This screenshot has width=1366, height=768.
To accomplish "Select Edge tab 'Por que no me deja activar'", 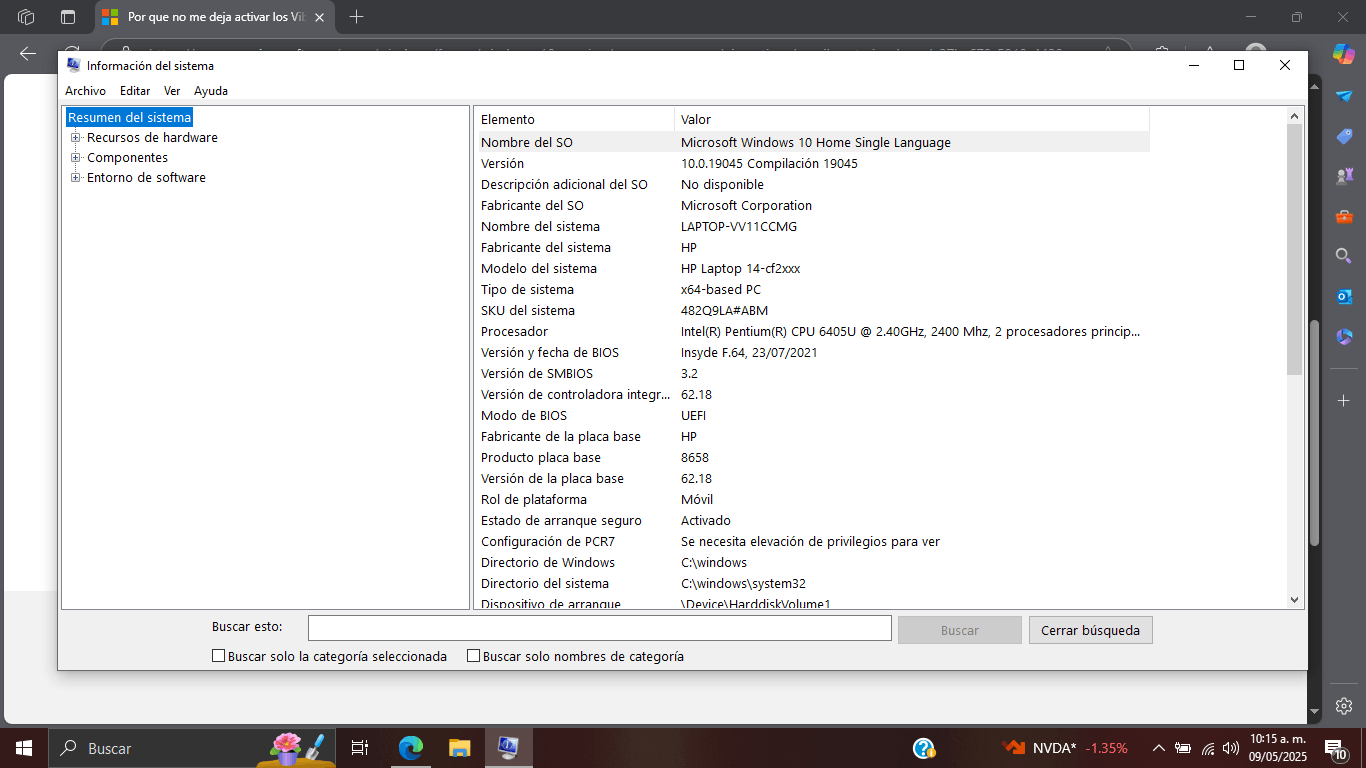I will (216, 17).
